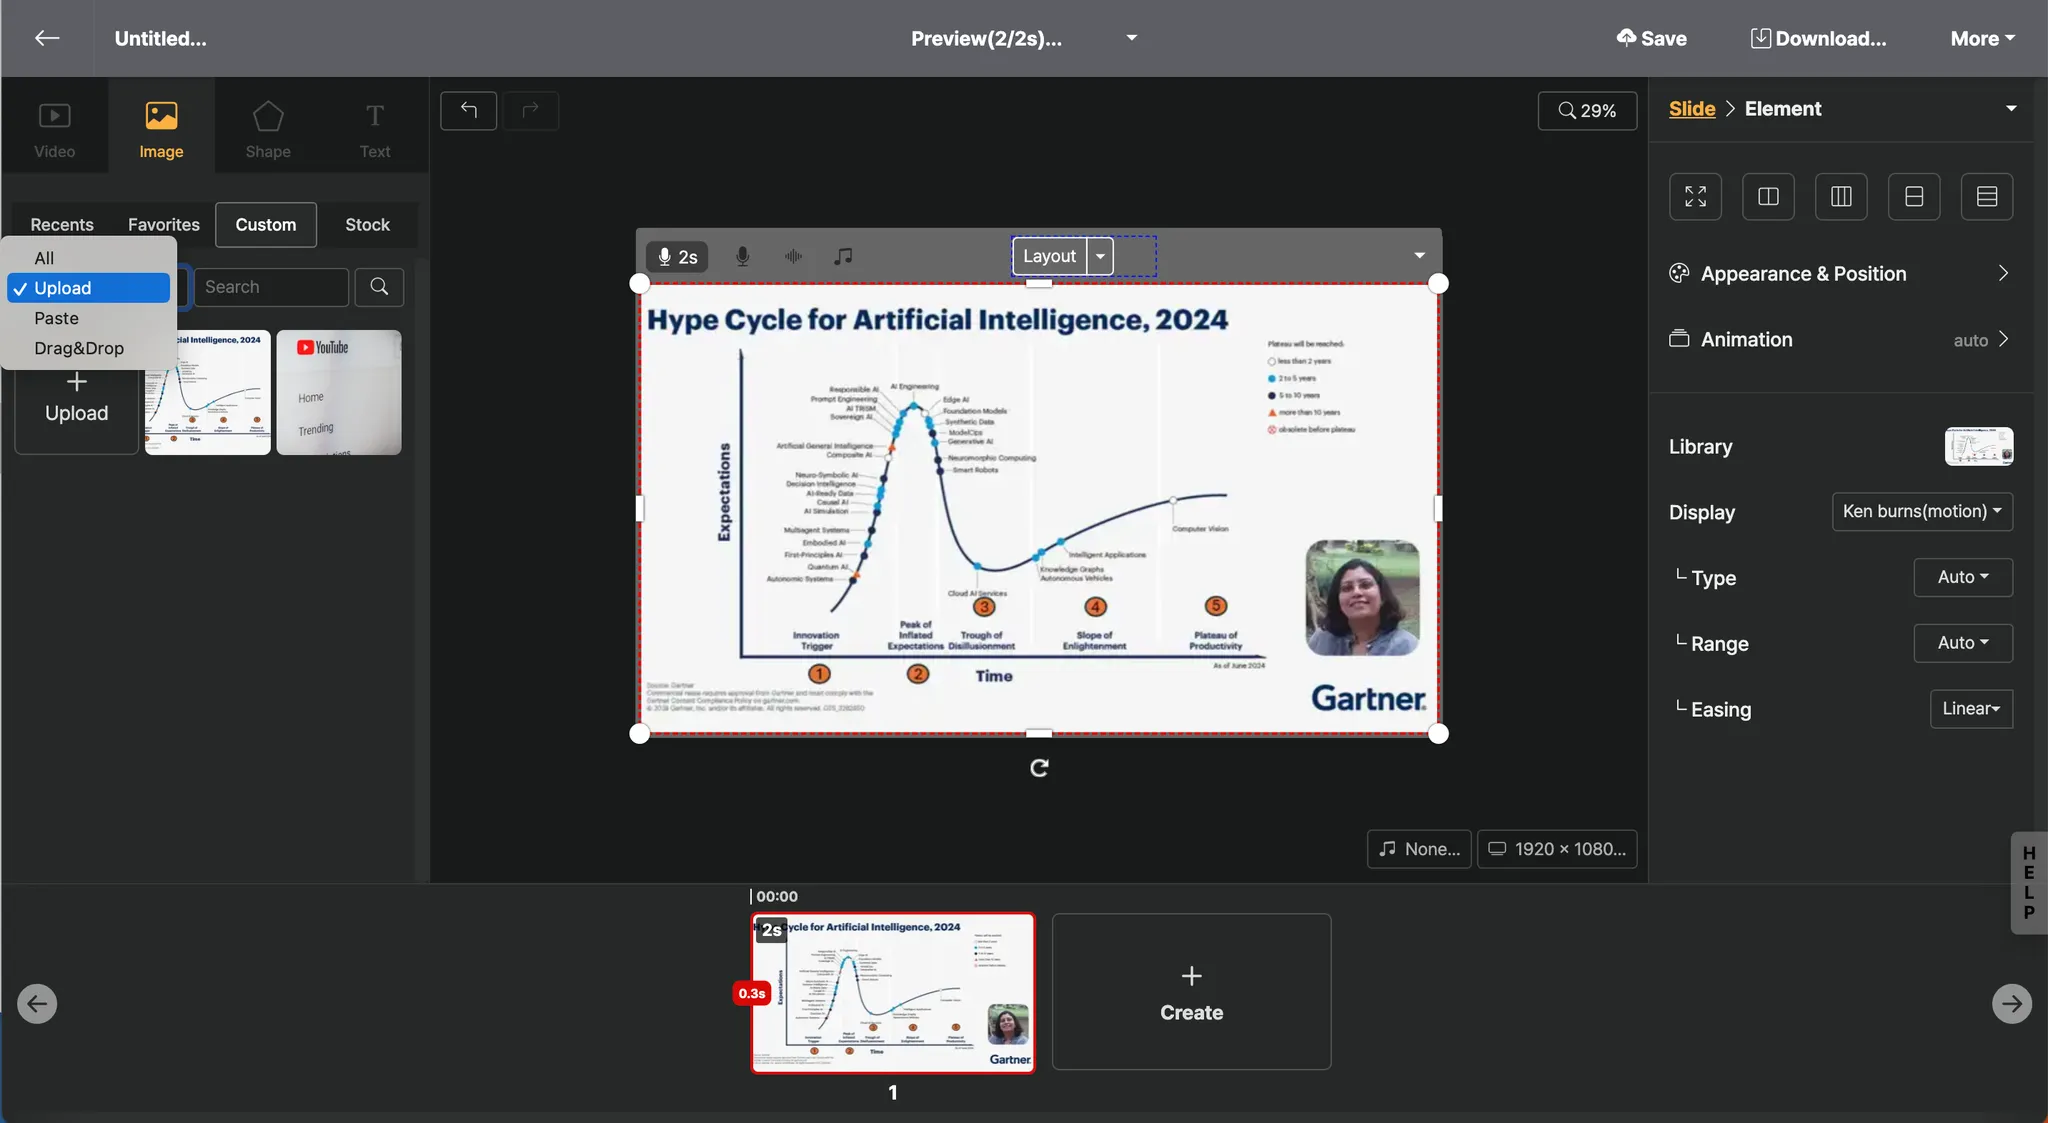Viewport: 2048px width, 1123px height.
Task: Collapse the Element panel caret
Action: point(2011,108)
